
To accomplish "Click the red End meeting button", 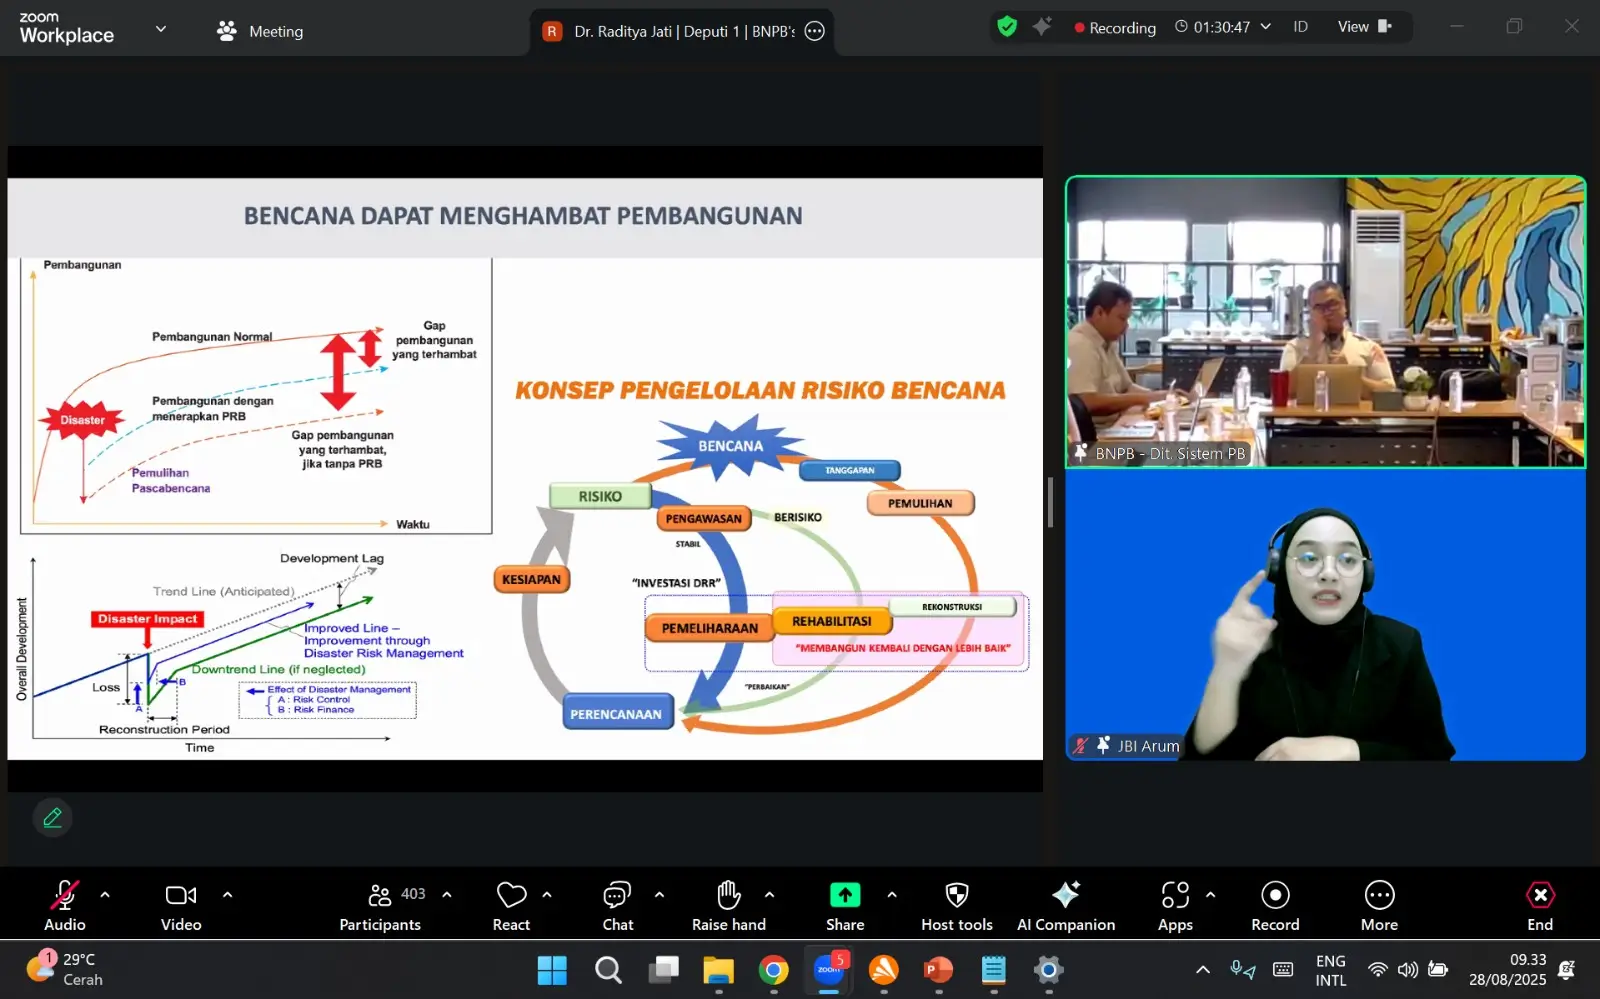I will point(1540,905).
